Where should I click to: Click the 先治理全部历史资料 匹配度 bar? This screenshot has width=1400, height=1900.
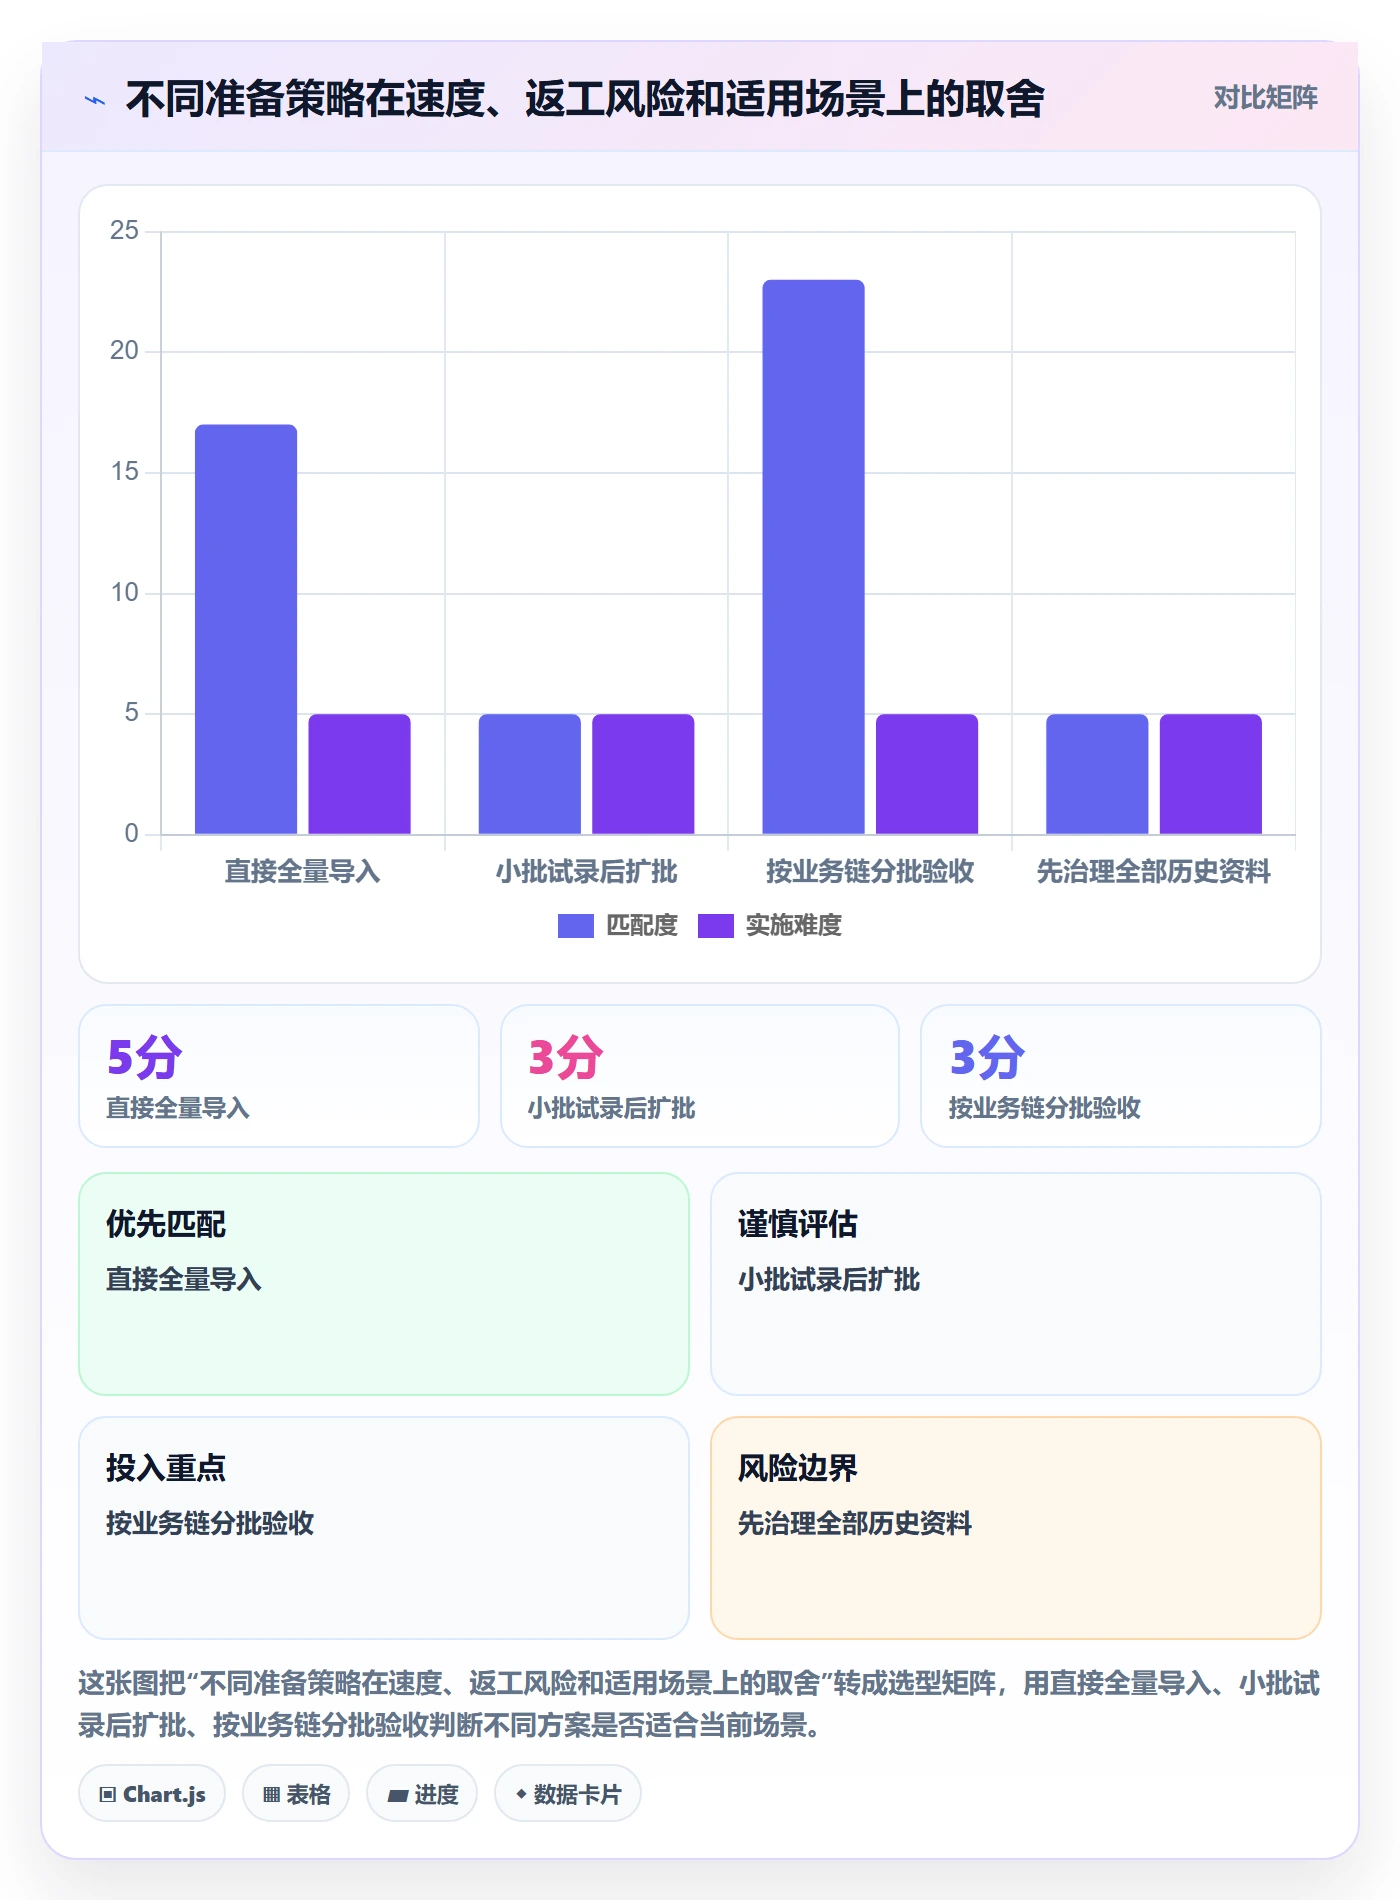1097,774
